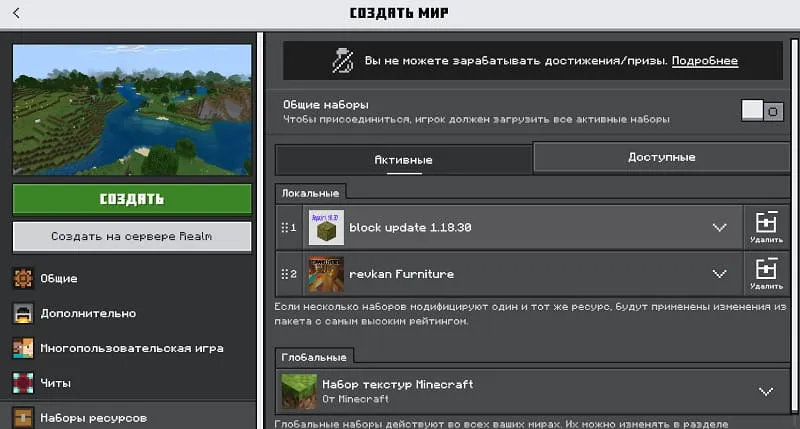Click the Набор текстур Minecraft title
This screenshot has height=429, width=800.
click(x=397, y=385)
